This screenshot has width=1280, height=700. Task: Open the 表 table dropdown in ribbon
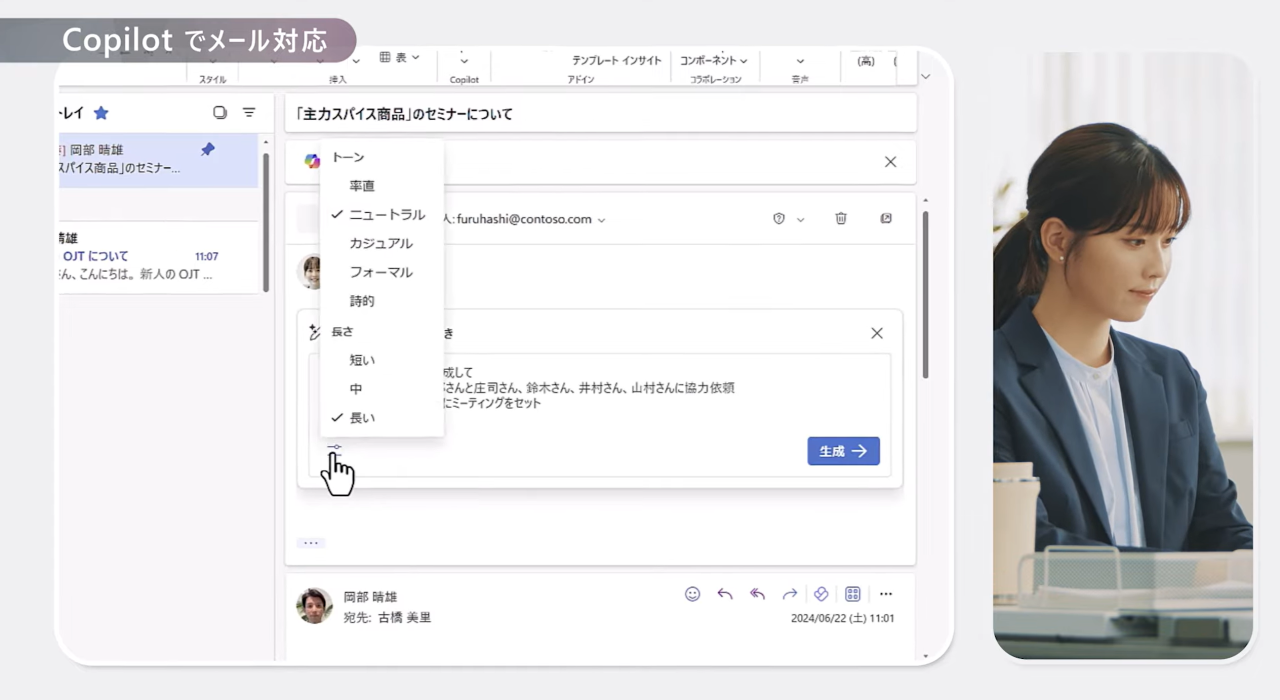pyautogui.click(x=400, y=58)
